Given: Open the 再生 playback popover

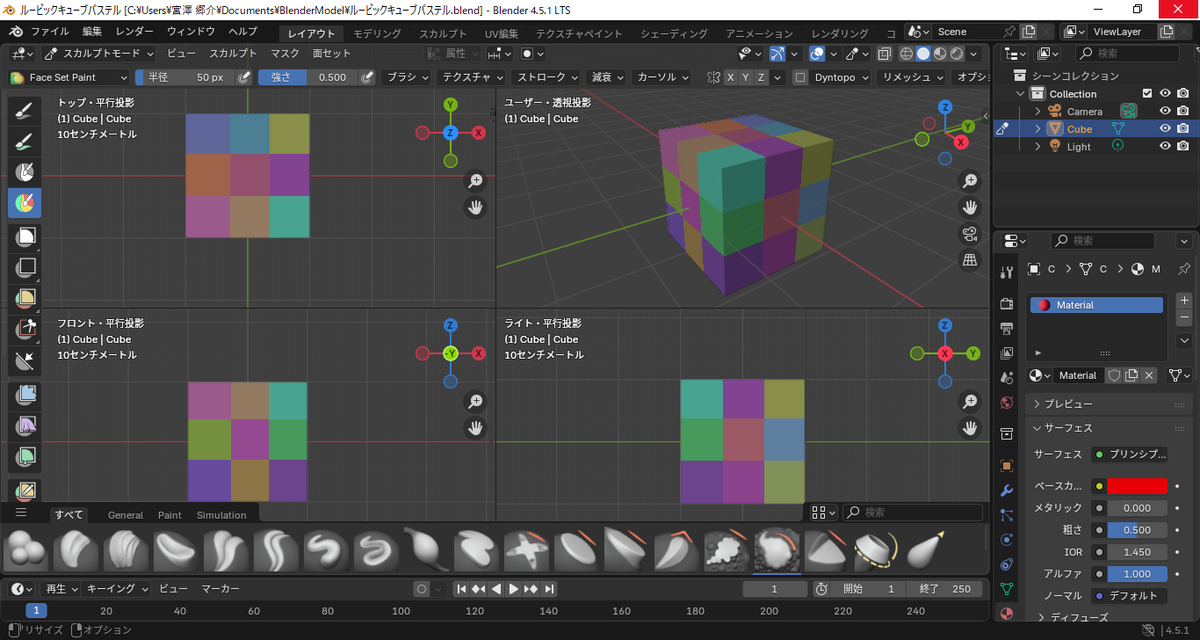Looking at the screenshot, I should click(61, 589).
